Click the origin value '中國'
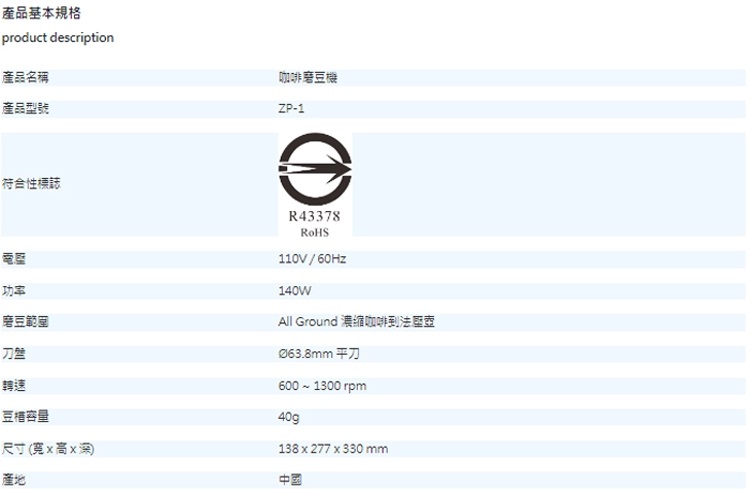Image resolution: width=750 pixels, height=489 pixels. point(290,479)
